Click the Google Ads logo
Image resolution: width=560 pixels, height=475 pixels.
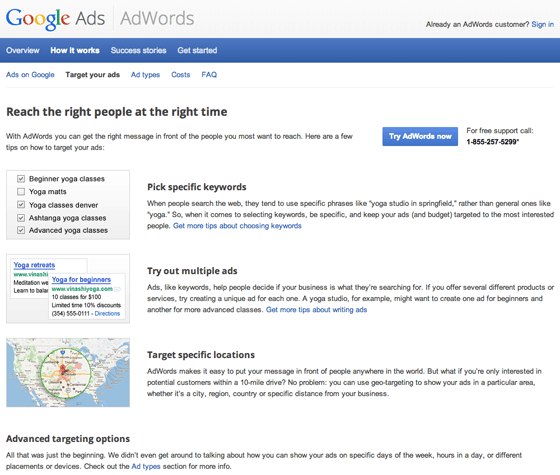55,19
